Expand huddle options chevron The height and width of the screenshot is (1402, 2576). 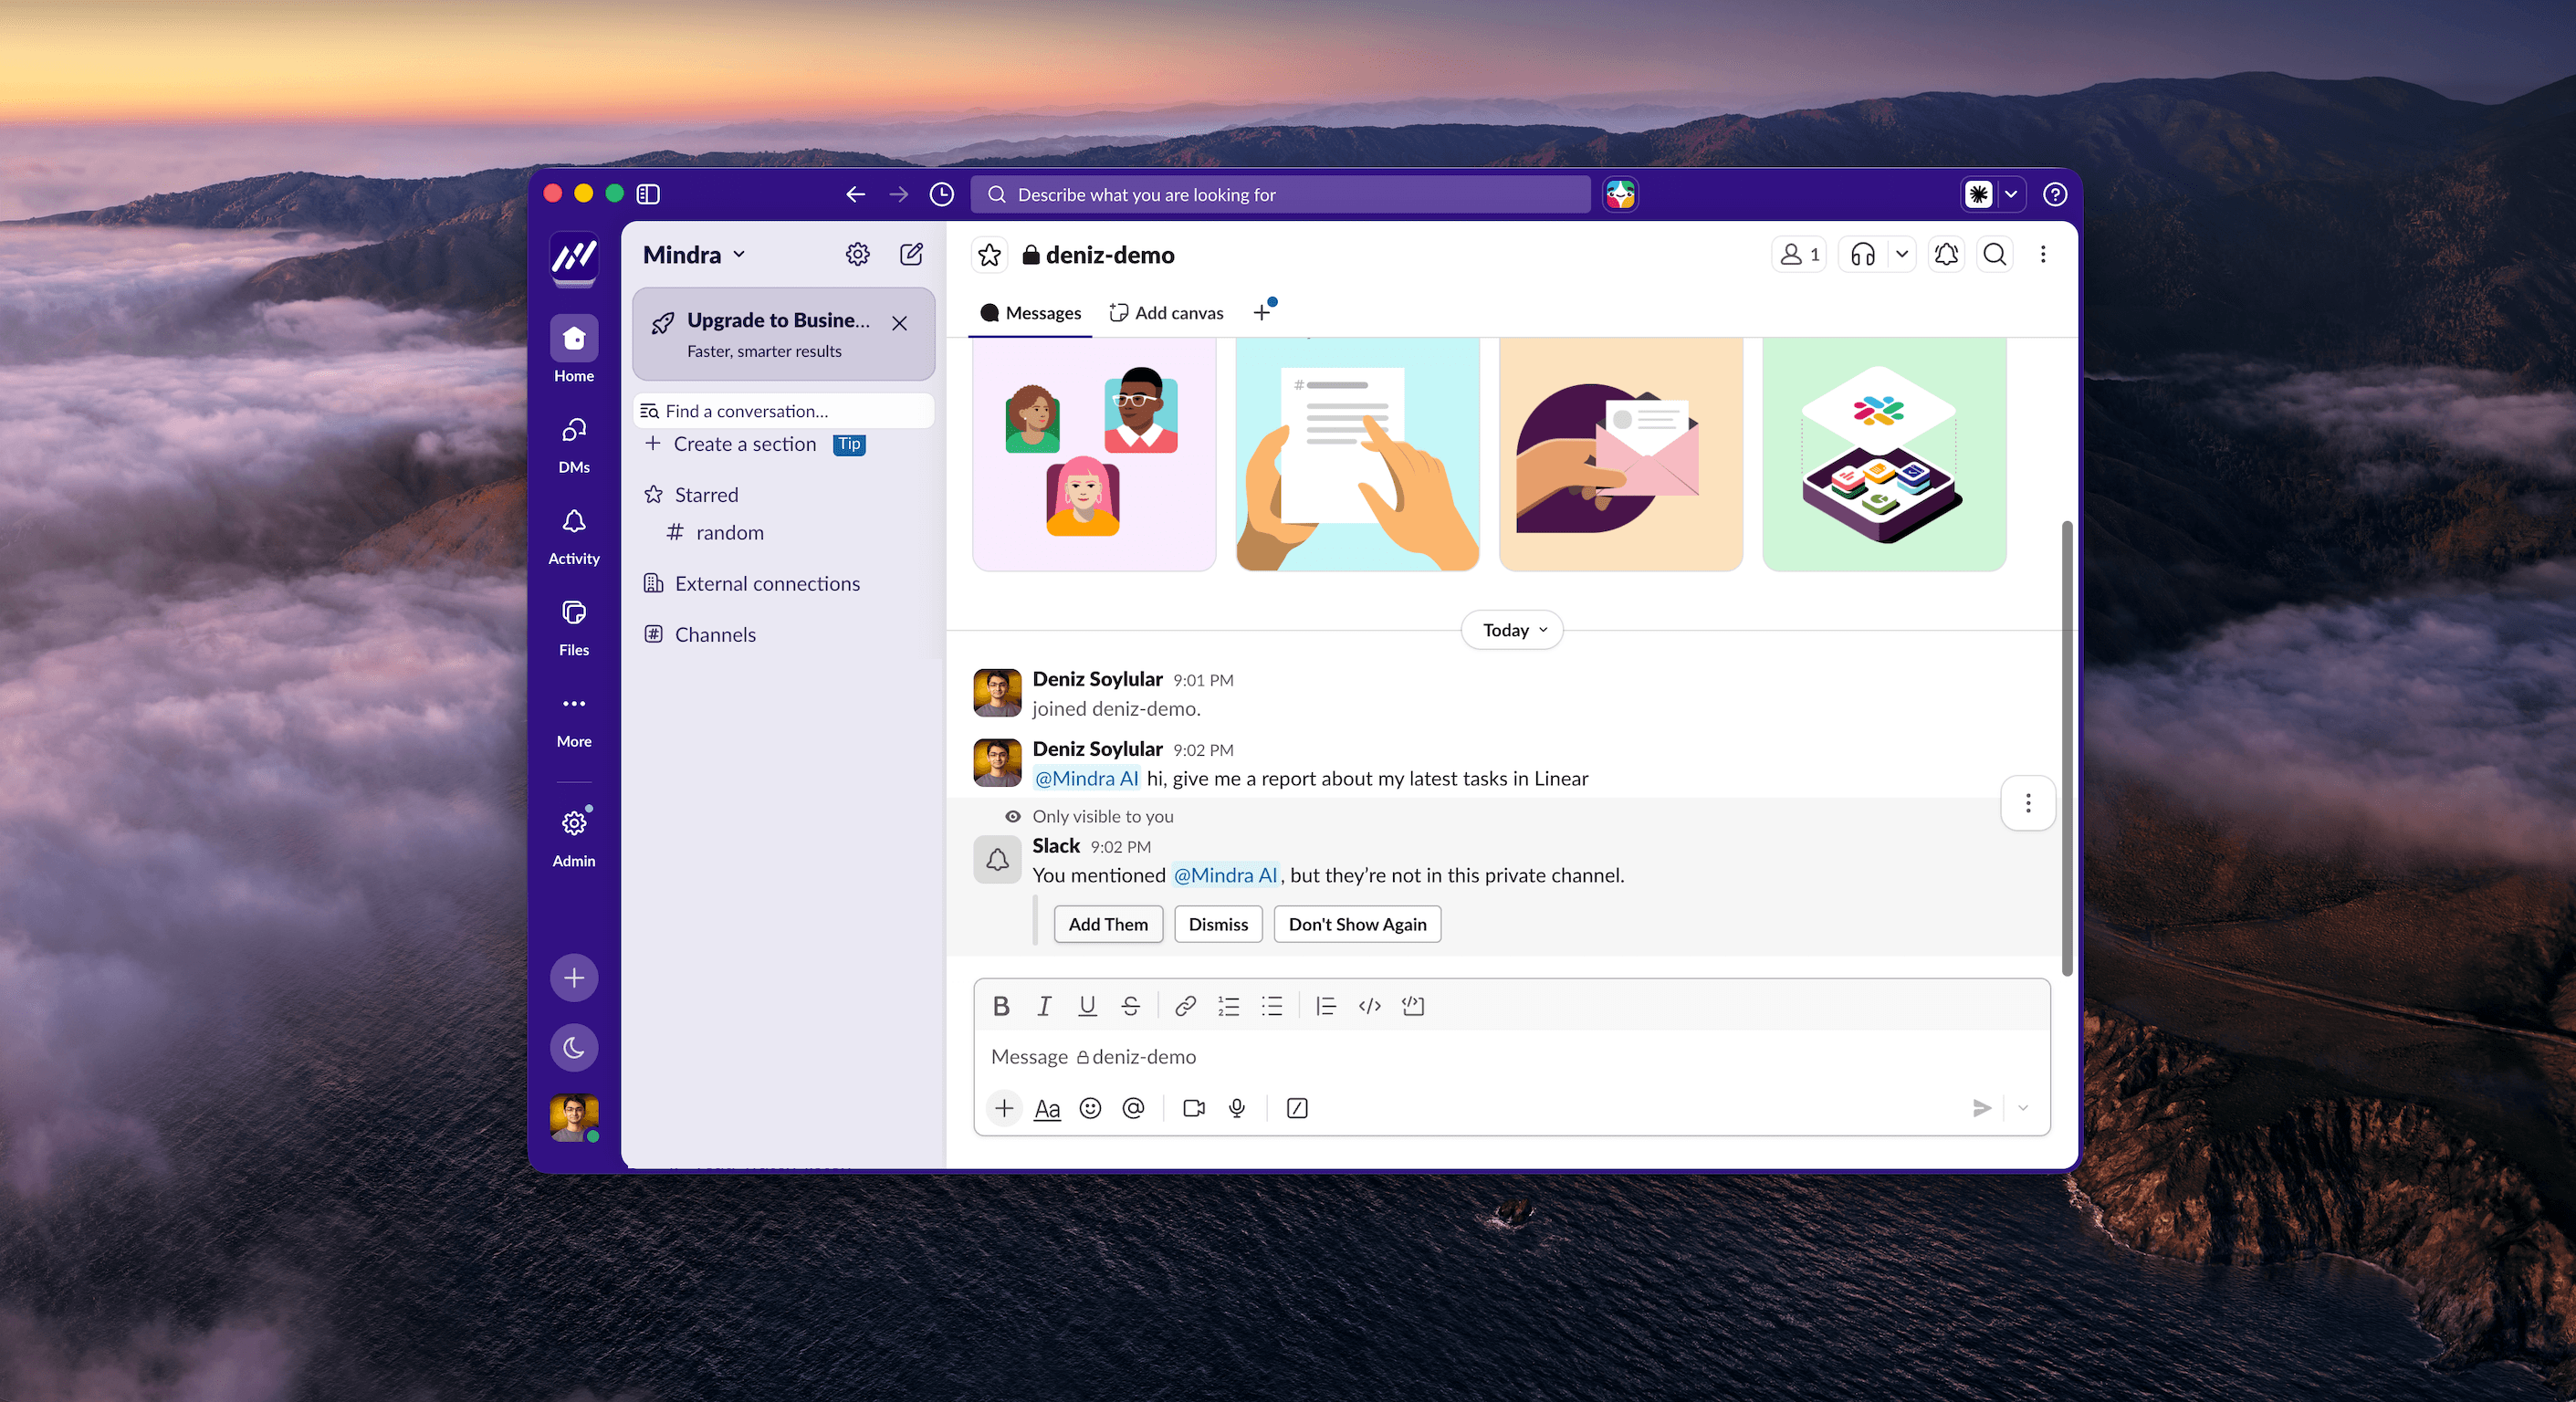(x=1902, y=255)
